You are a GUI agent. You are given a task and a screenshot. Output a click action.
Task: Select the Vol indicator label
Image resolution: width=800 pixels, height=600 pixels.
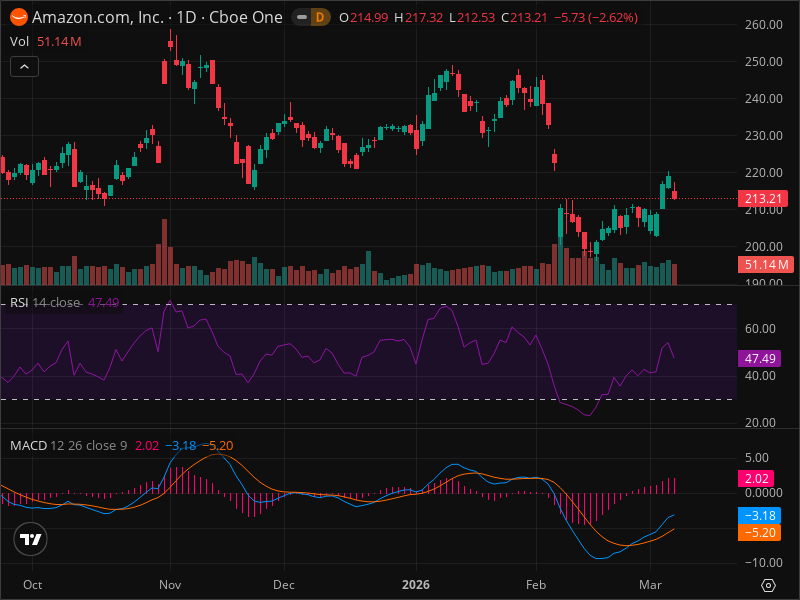coord(19,42)
